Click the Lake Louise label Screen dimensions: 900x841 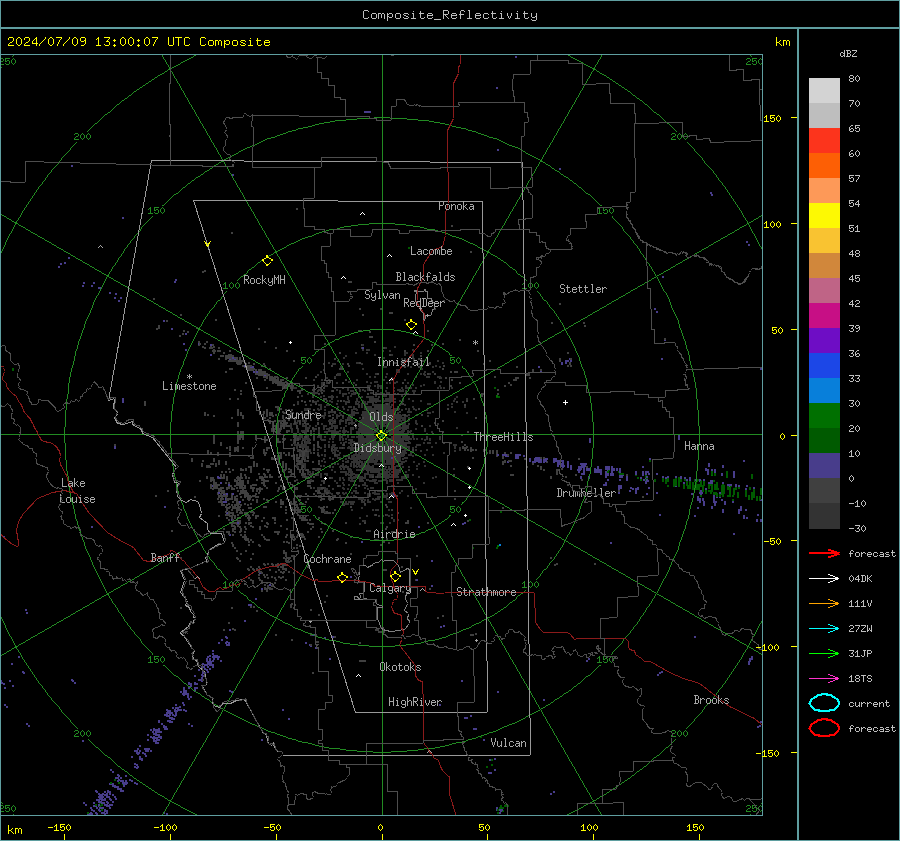tap(77, 491)
